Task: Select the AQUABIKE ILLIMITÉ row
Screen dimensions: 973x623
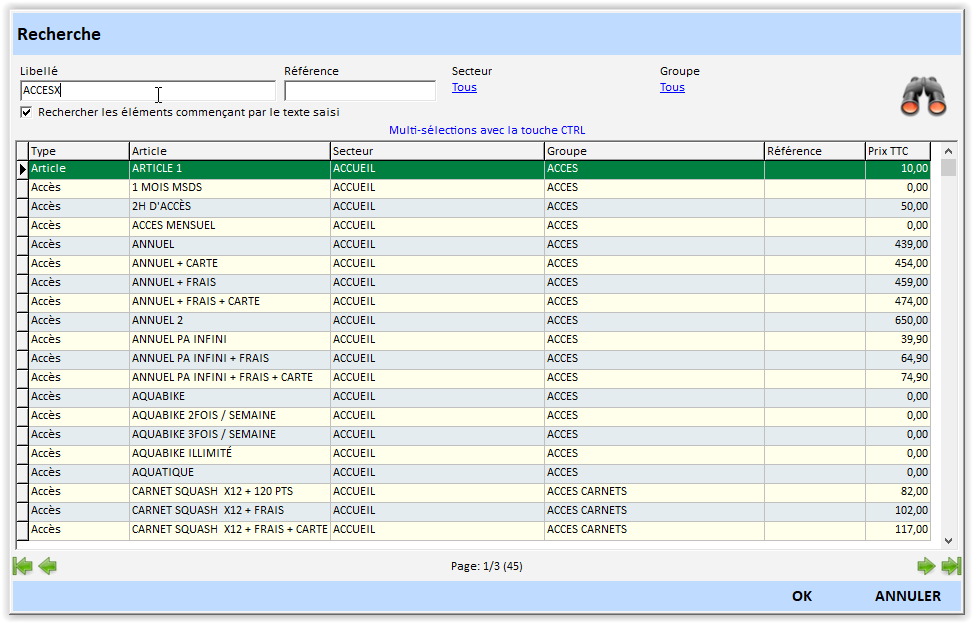Action: click(229, 454)
